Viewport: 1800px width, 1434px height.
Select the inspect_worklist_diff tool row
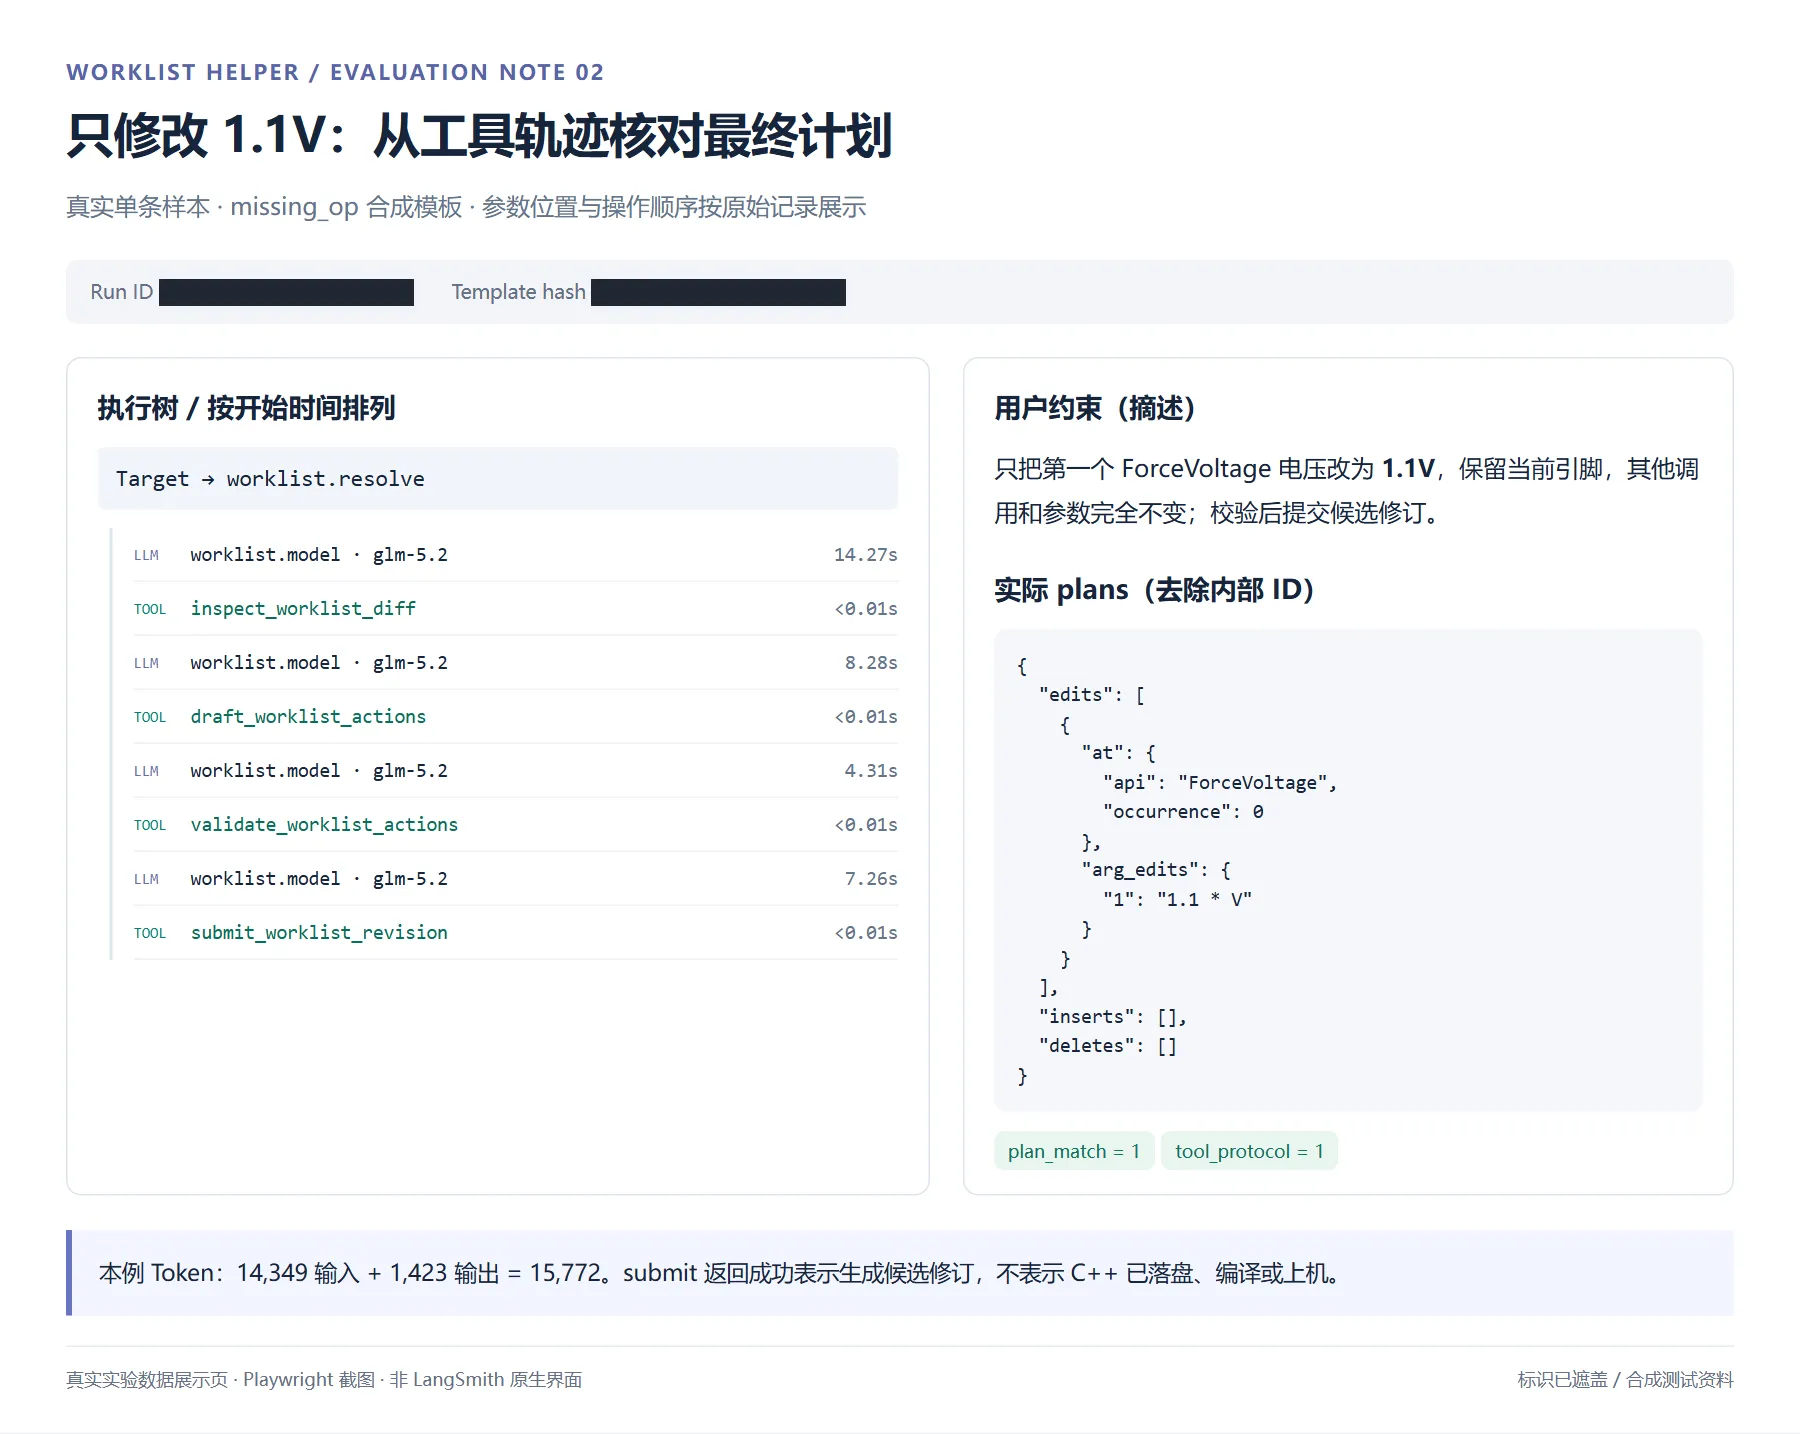pyautogui.click(x=516, y=608)
